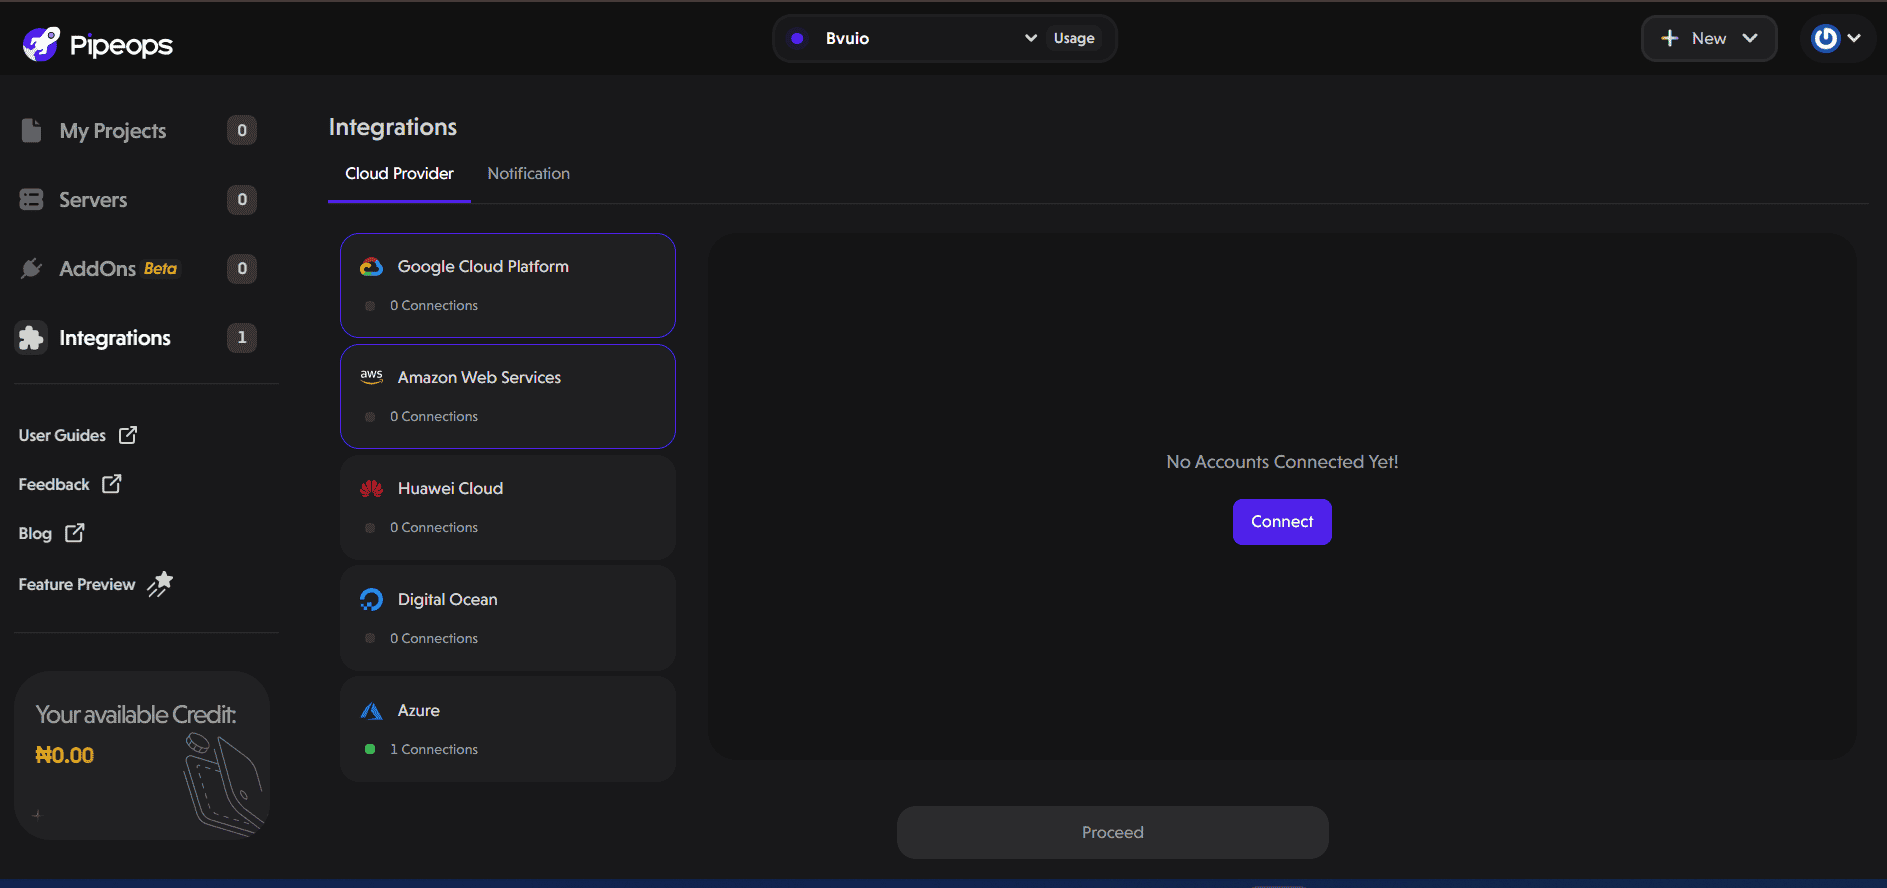The height and width of the screenshot is (888, 1887).
Task: Click "0 Connections" under Amazon Web Services
Action: click(434, 416)
